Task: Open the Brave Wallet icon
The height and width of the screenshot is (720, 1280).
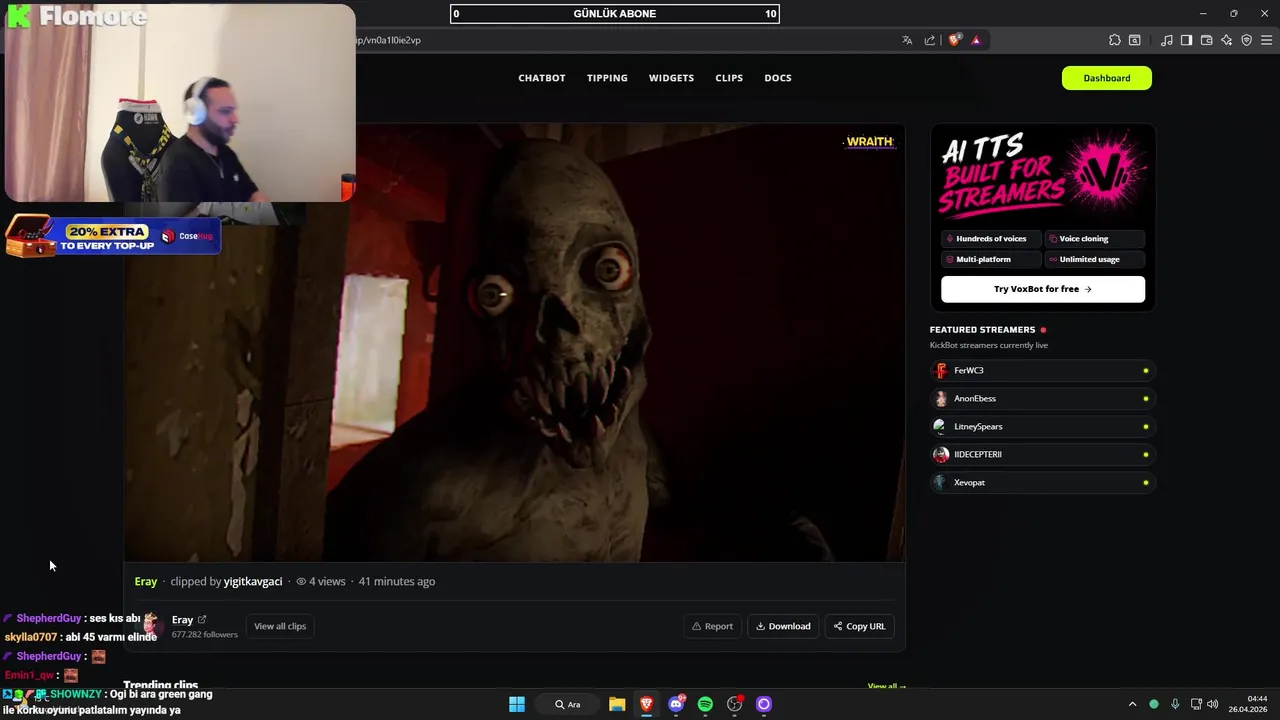Action: pyautogui.click(x=1206, y=40)
